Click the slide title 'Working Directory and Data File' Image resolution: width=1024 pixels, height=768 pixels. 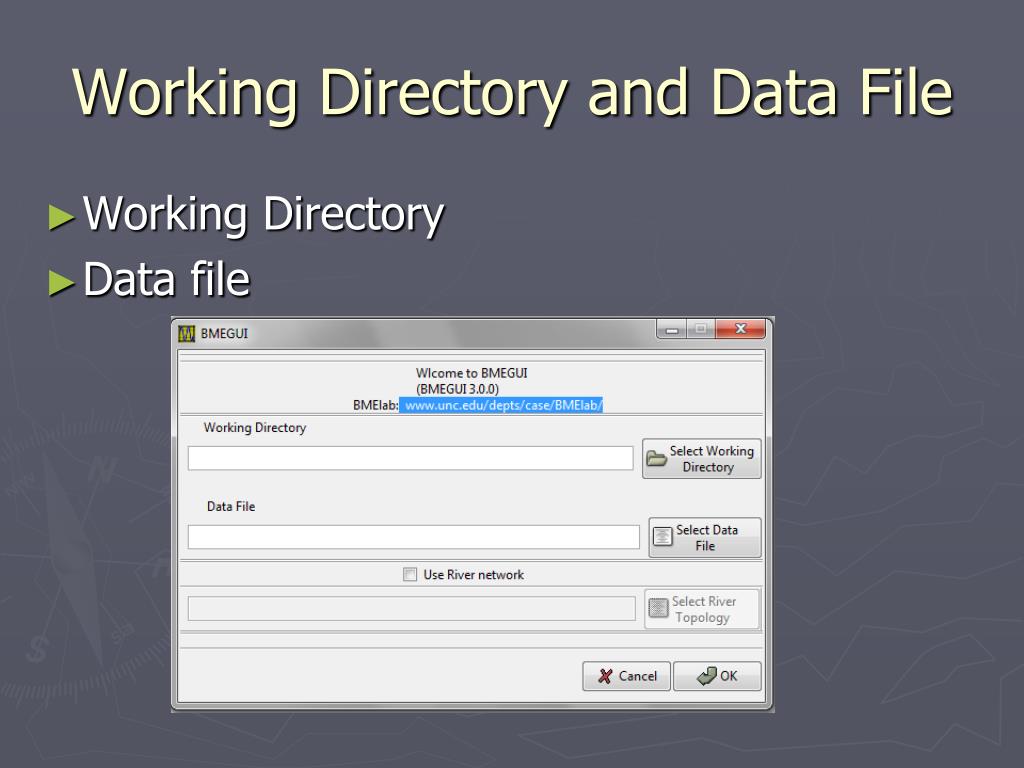pyautogui.click(x=513, y=93)
